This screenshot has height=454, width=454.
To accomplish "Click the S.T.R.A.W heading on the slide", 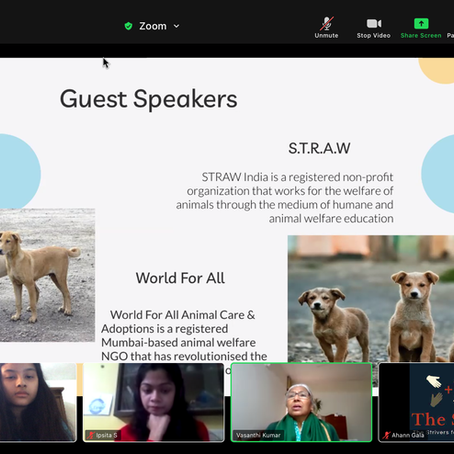I will pos(319,148).
